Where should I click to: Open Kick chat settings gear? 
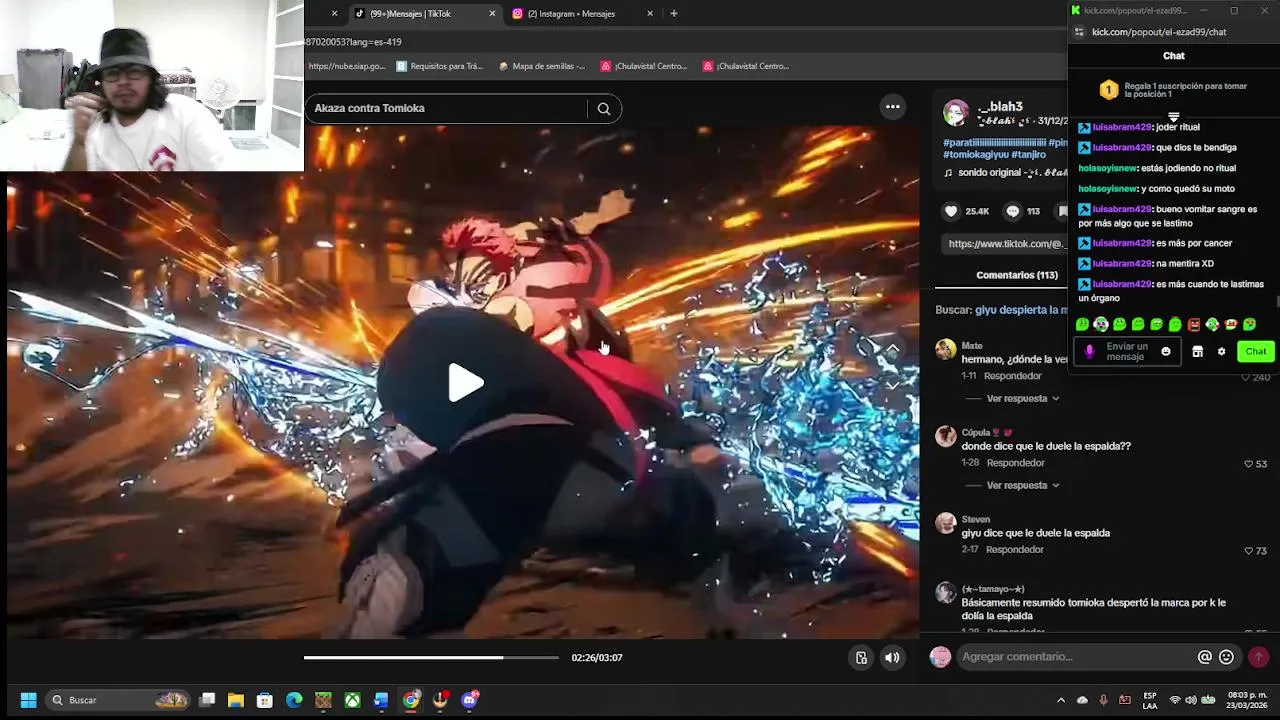[1221, 352]
